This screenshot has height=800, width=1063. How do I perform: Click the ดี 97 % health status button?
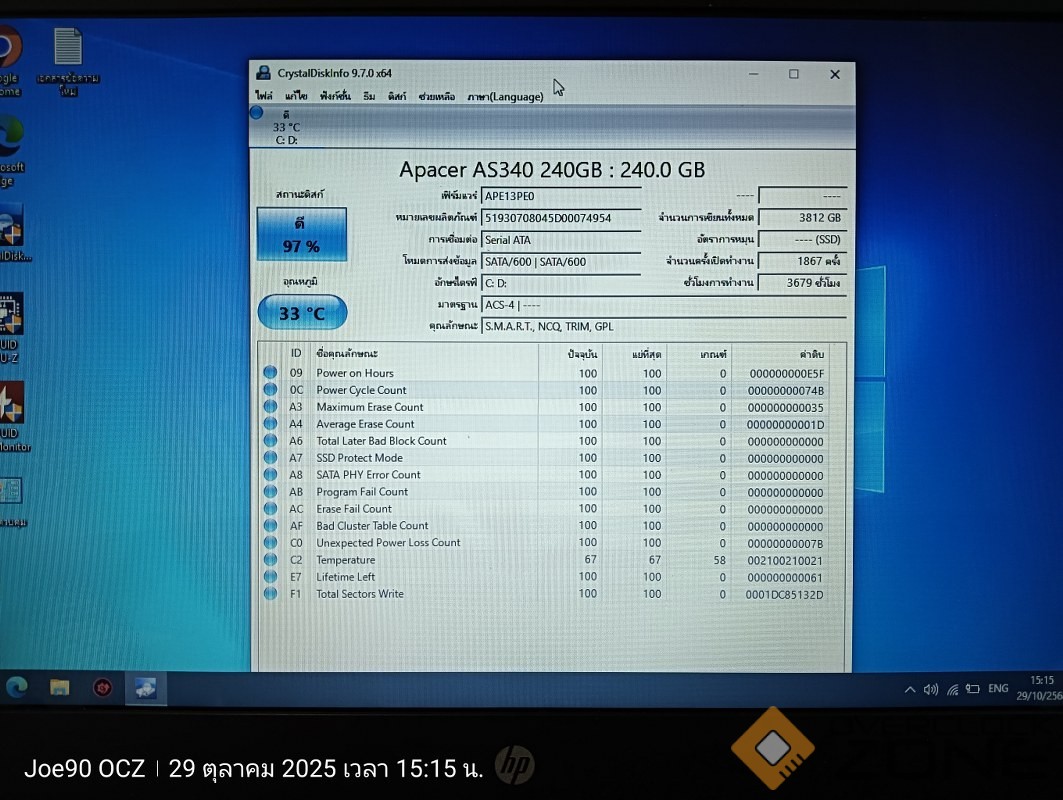302,234
